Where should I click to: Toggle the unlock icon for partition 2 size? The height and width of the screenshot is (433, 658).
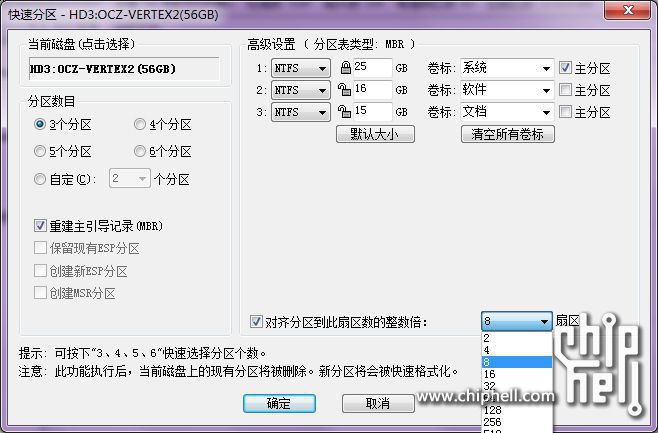pyautogui.click(x=344, y=89)
